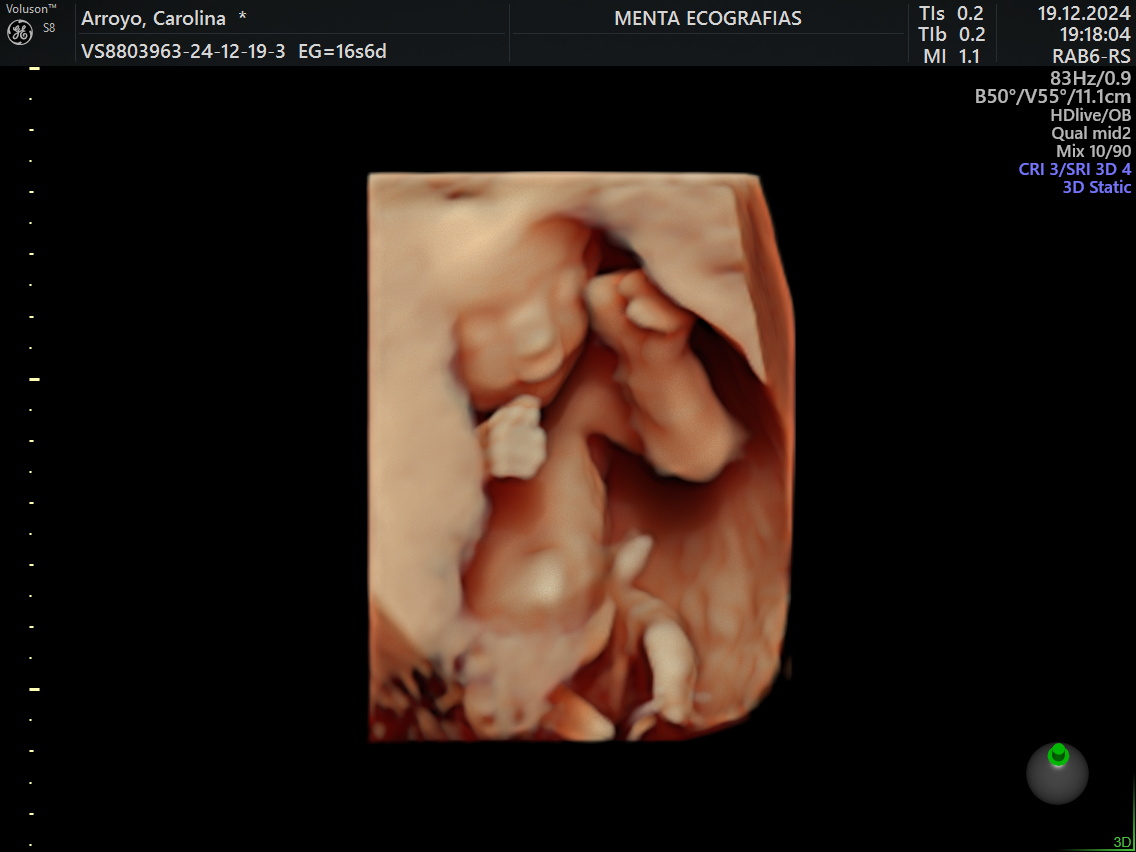Click the rendered 3D fetal volume image

pyautogui.click(x=581, y=457)
